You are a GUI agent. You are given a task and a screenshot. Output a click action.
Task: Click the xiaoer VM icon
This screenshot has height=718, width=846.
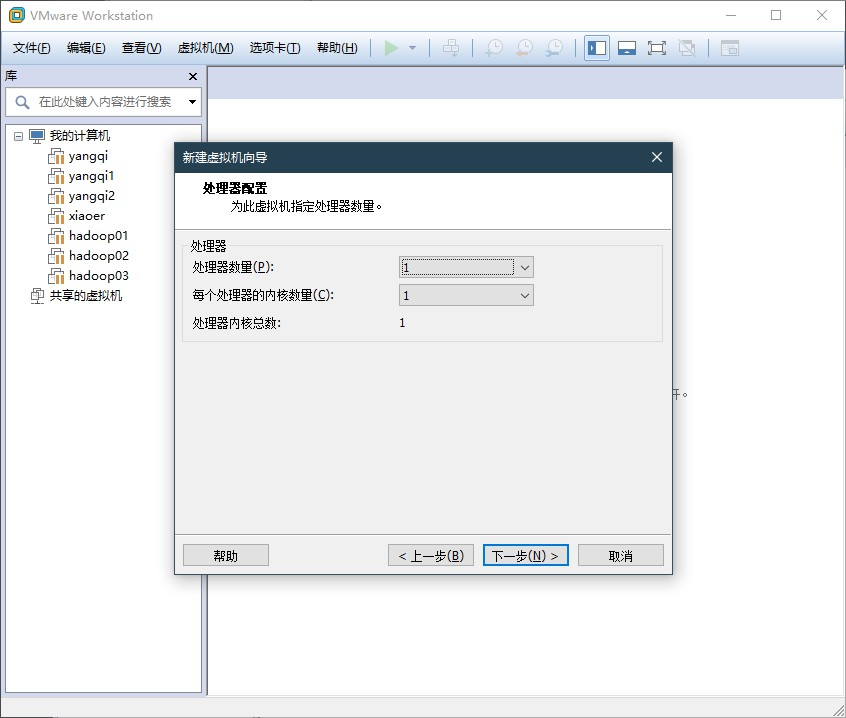pos(56,216)
